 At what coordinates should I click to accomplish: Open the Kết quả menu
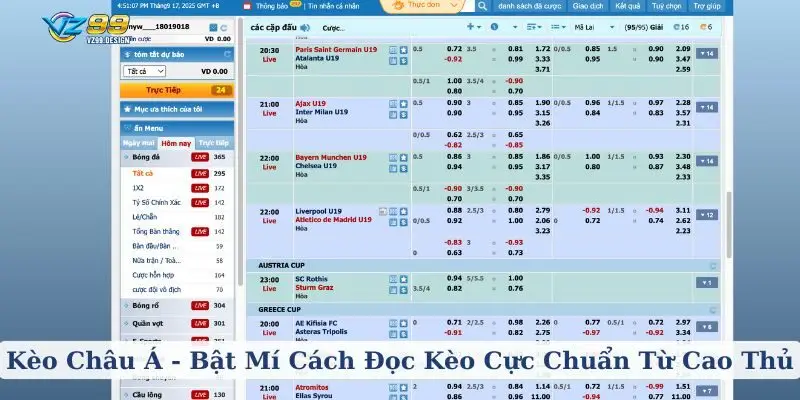tap(628, 6)
